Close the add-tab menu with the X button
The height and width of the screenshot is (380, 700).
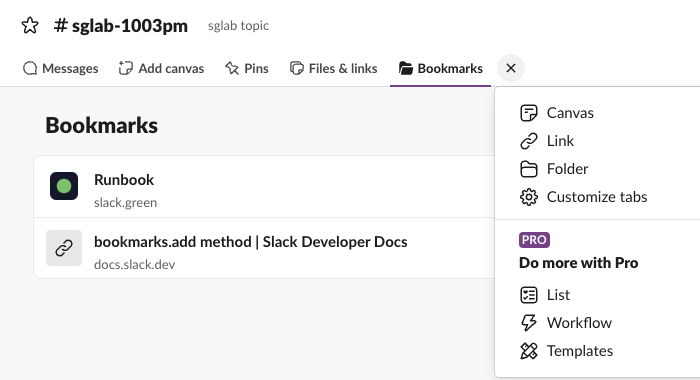tap(511, 68)
